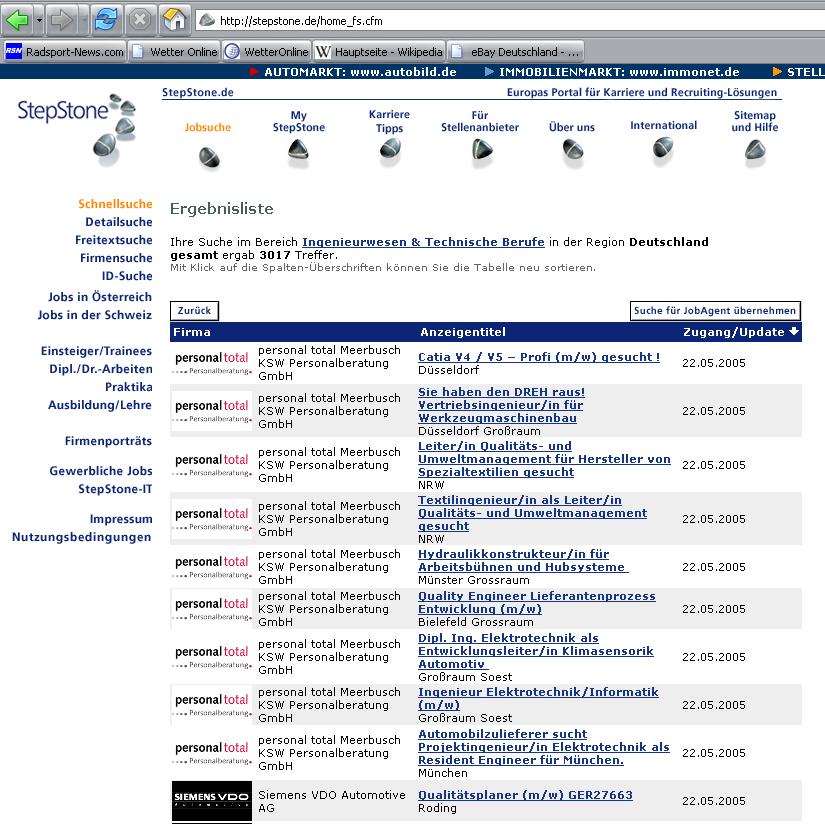The height and width of the screenshot is (824, 825).
Task: Open the My StepStone navigation label
Action: point(298,121)
